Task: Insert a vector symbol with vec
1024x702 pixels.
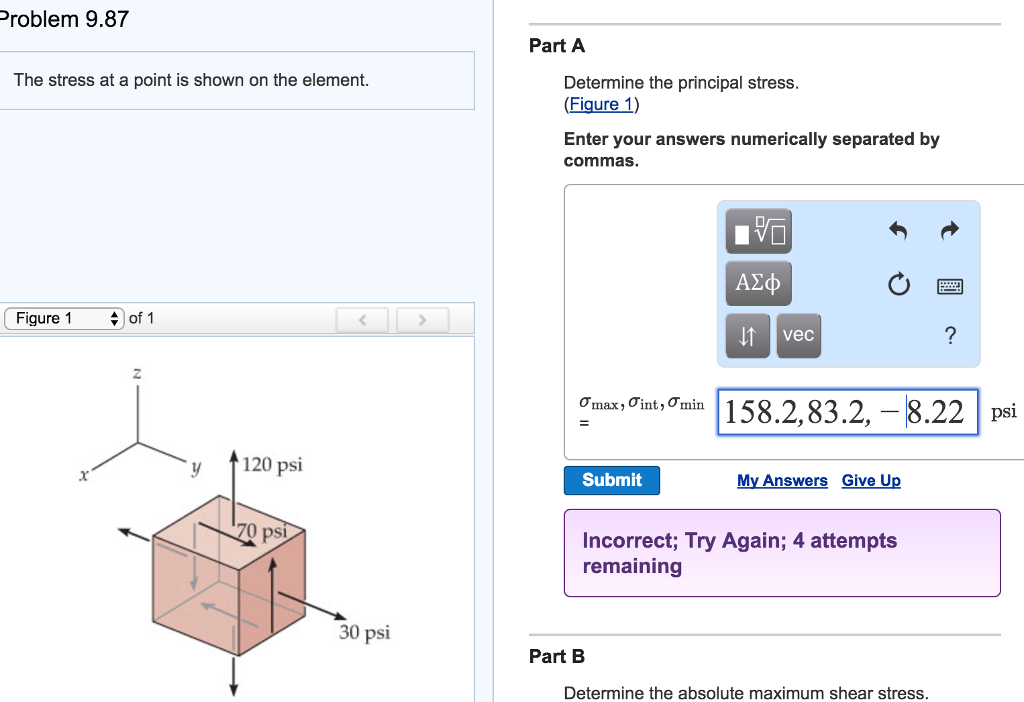Action: coord(798,335)
